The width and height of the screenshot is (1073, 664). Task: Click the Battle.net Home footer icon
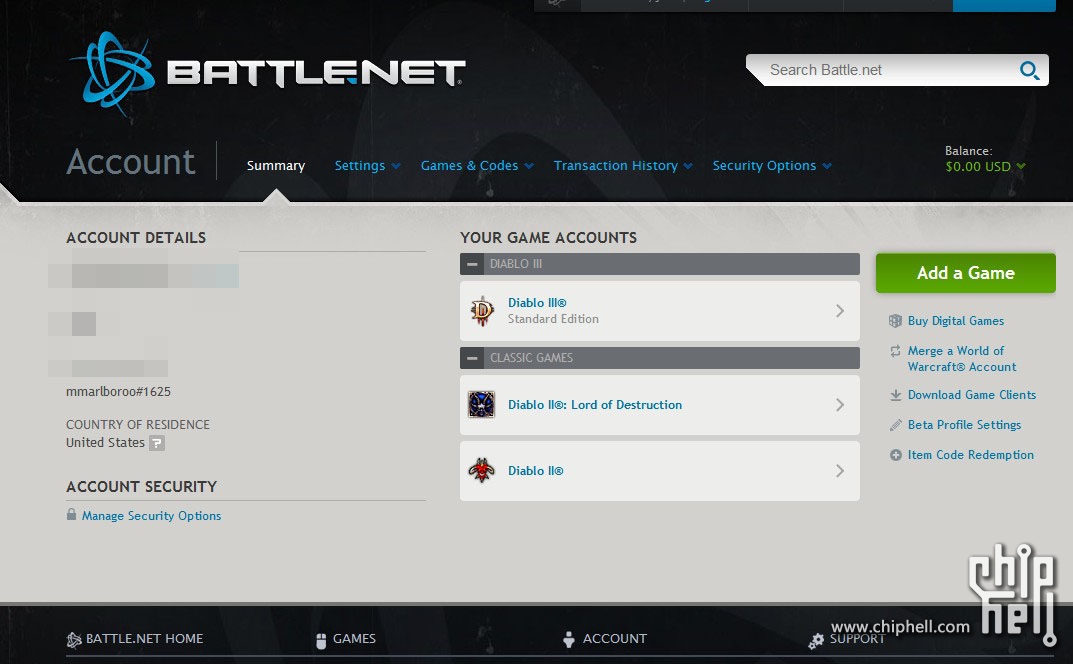[74, 639]
